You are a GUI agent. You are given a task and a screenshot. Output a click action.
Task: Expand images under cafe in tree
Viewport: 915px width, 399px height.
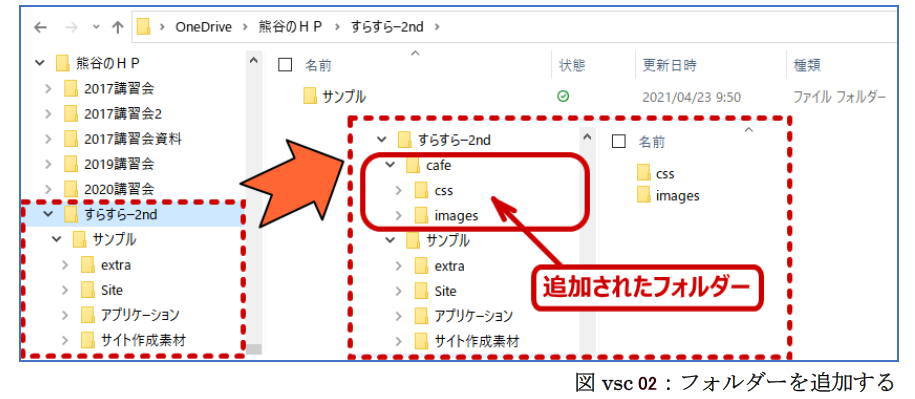[x=399, y=215]
